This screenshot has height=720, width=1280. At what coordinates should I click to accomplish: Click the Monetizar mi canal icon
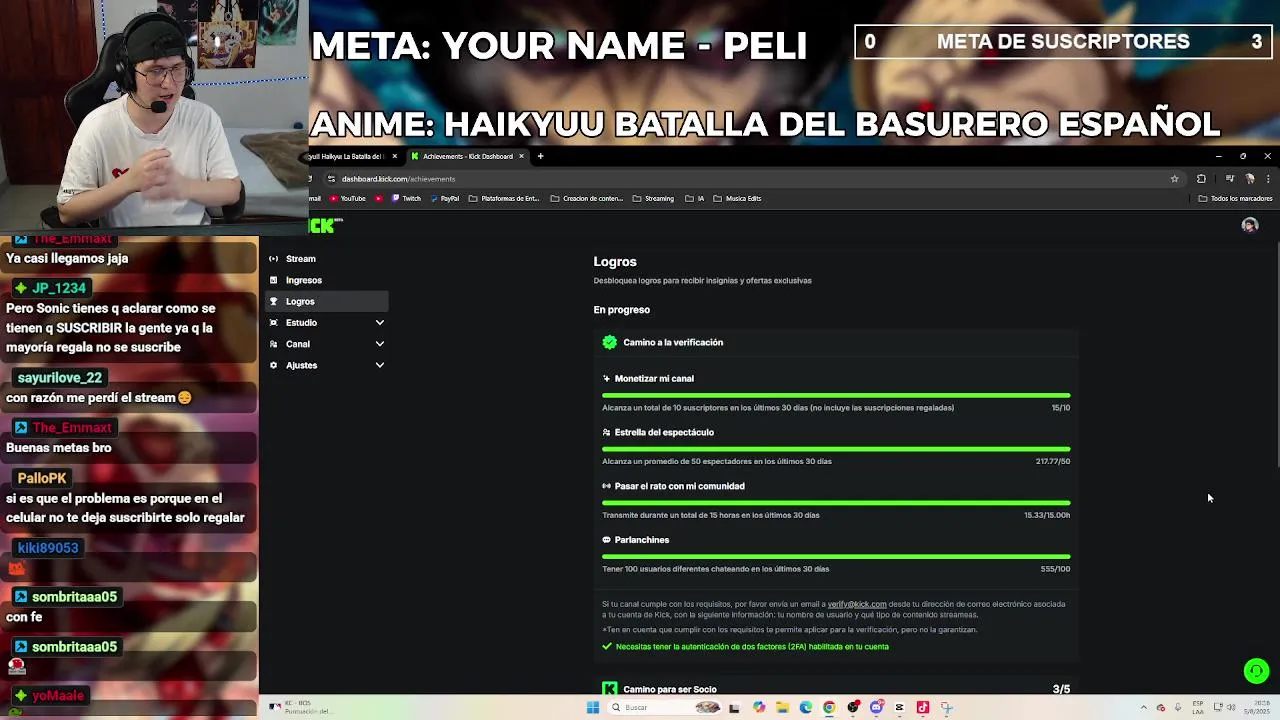606,379
